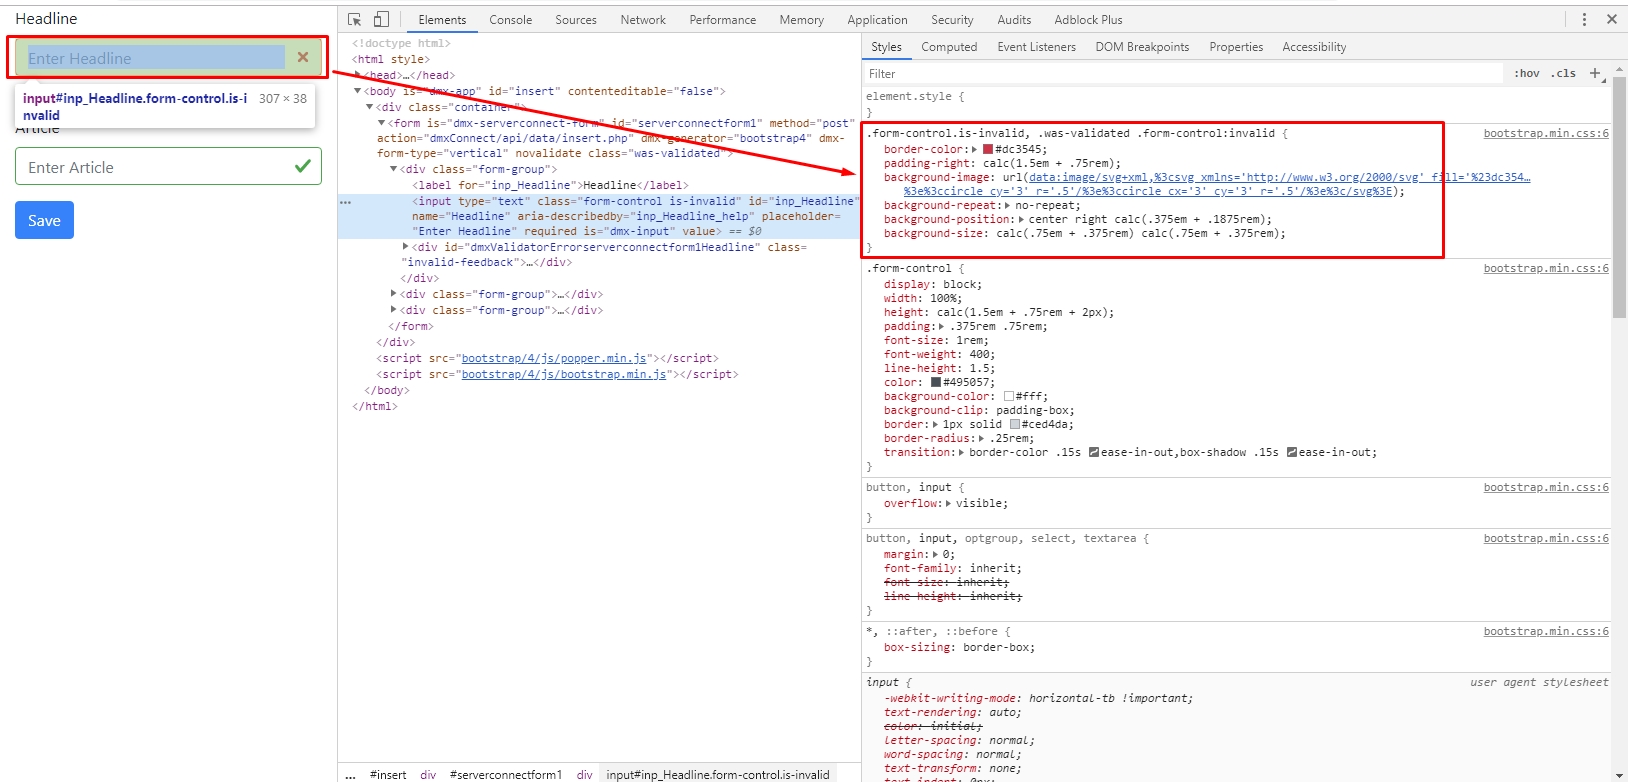Image resolution: width=1628 pixels, height=782 pixels.
Task: Click the New Style Rule plus icon
Action: click(1595, 73)
